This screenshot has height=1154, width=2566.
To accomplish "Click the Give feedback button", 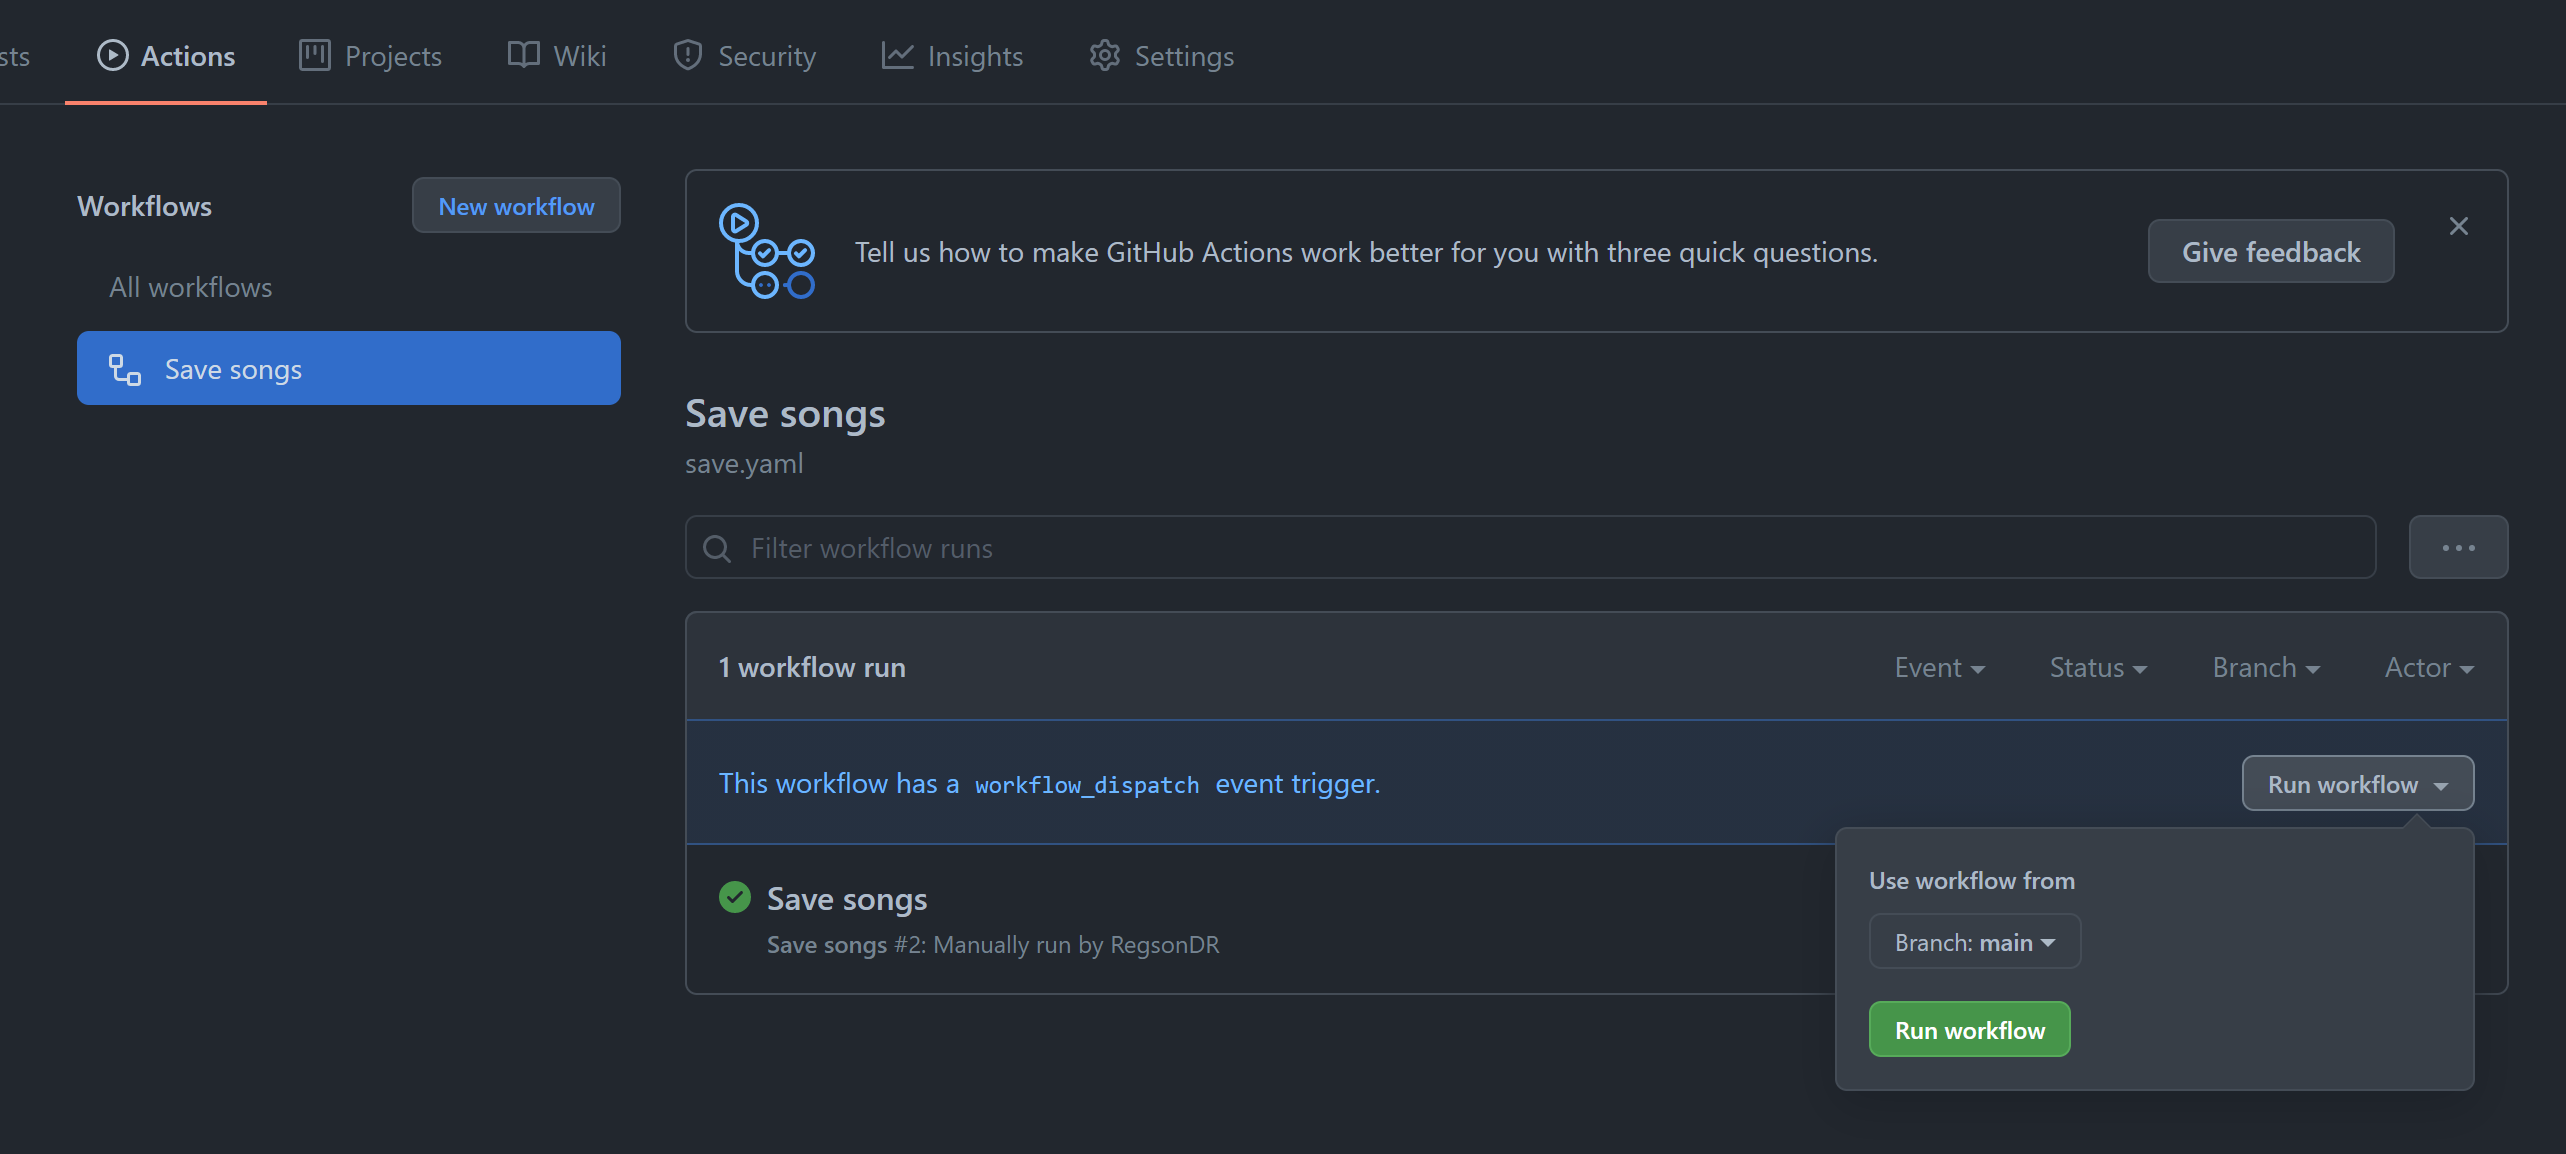I will pyautogui.click(x=2270, y=252).
